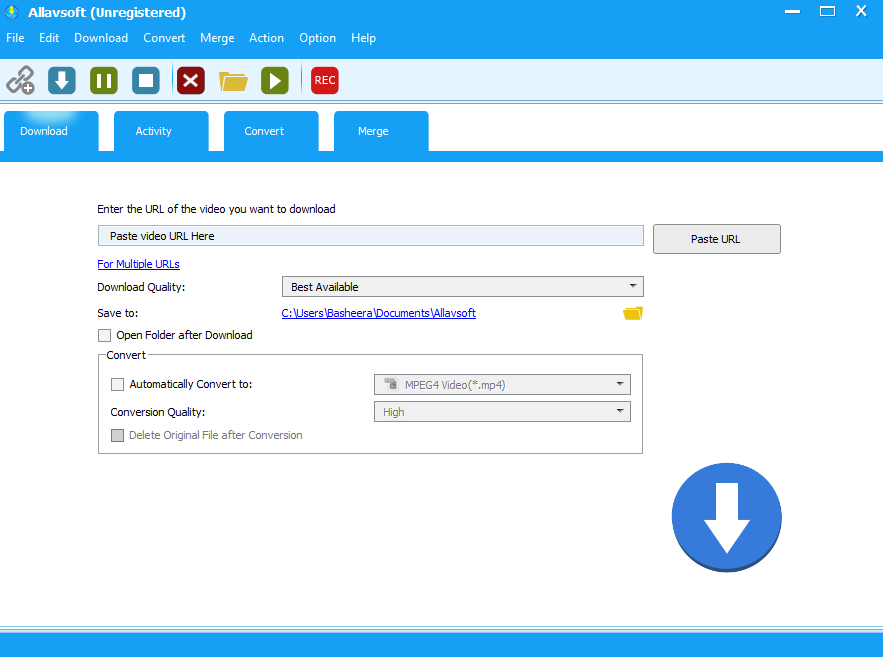Close the Allavsoft window
This screenshot has width=883, height=657.
click(861, 11)
